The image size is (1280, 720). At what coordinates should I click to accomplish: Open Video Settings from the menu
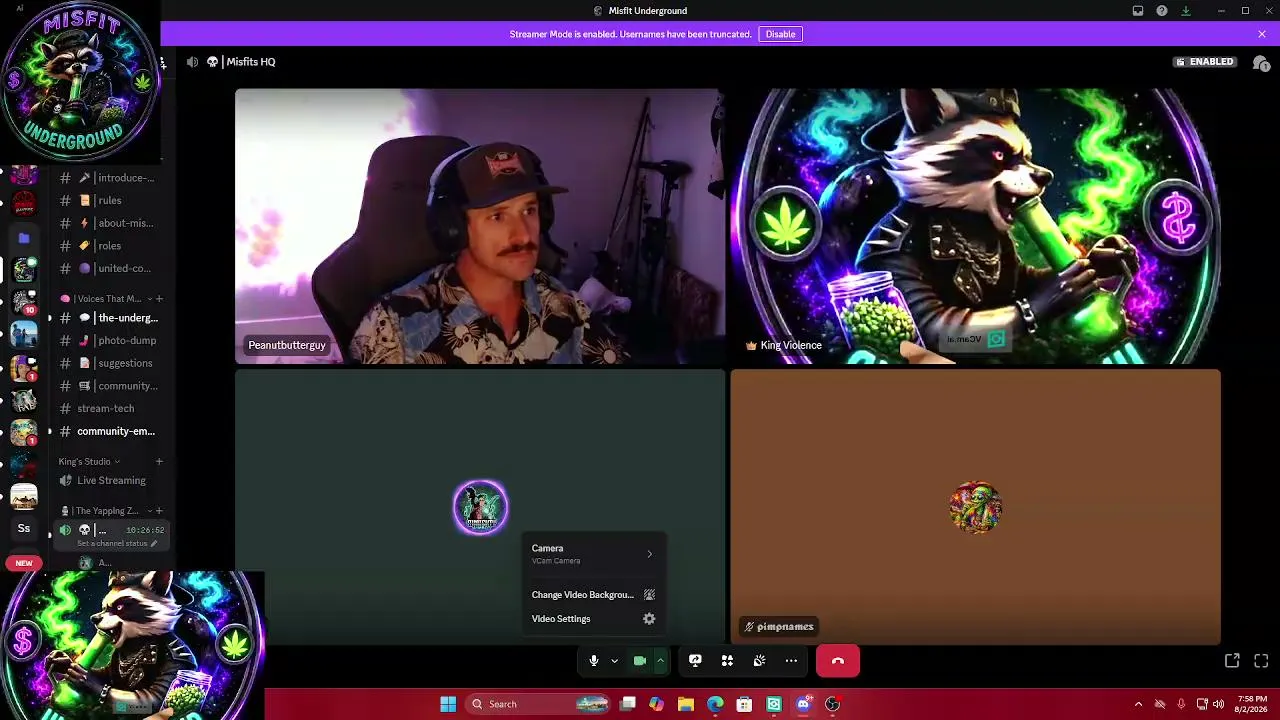(x=593, y=619)
